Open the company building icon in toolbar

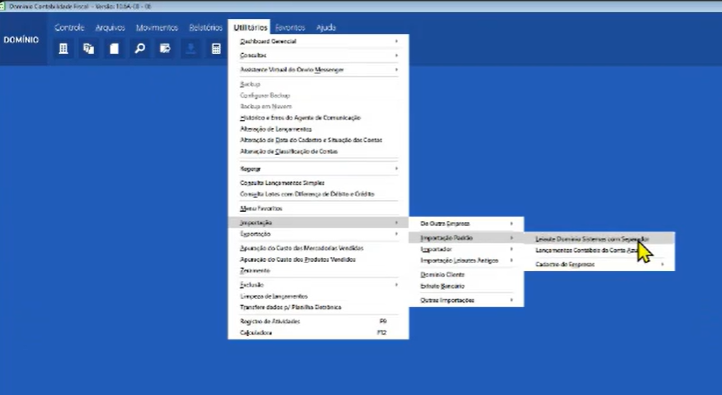64,48
